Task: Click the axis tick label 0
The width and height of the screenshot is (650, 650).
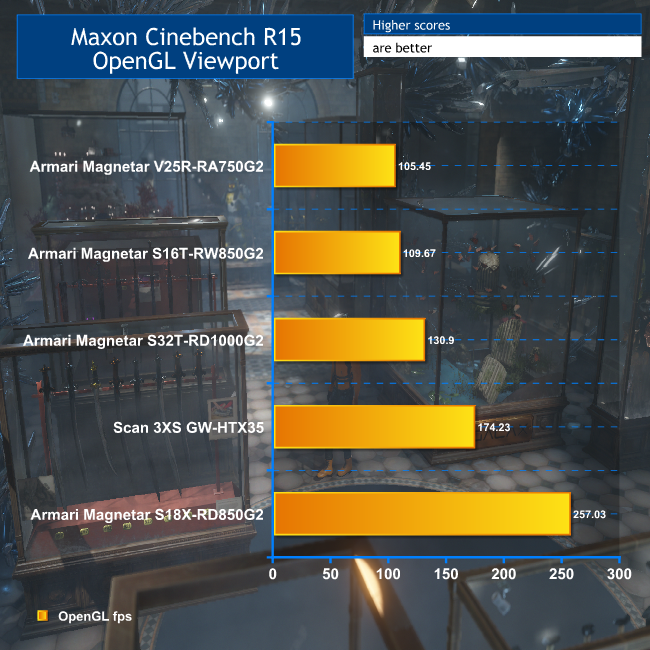Action: [272, 574]
